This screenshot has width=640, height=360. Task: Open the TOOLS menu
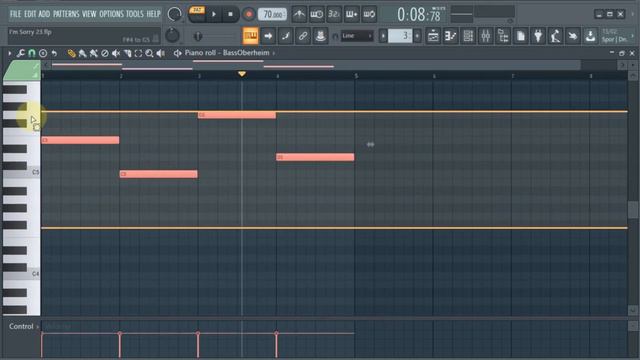(x=135, y=14)
